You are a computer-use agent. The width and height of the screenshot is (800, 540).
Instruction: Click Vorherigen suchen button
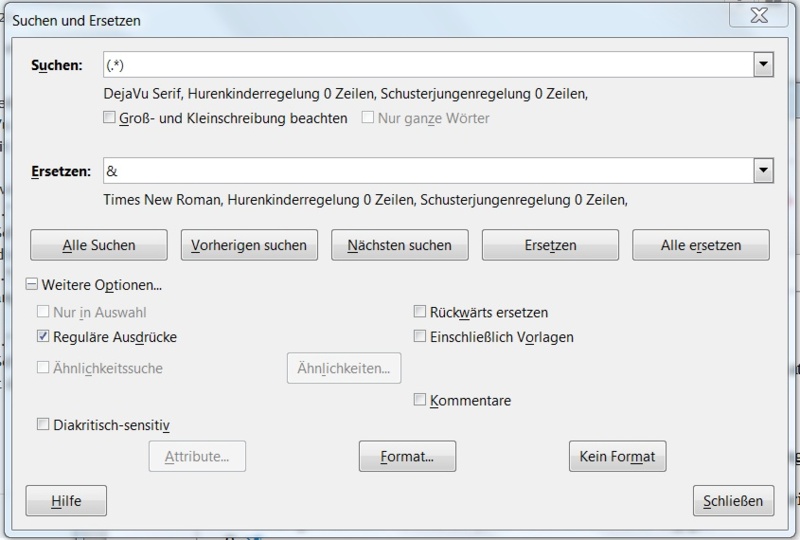[249, 245]
